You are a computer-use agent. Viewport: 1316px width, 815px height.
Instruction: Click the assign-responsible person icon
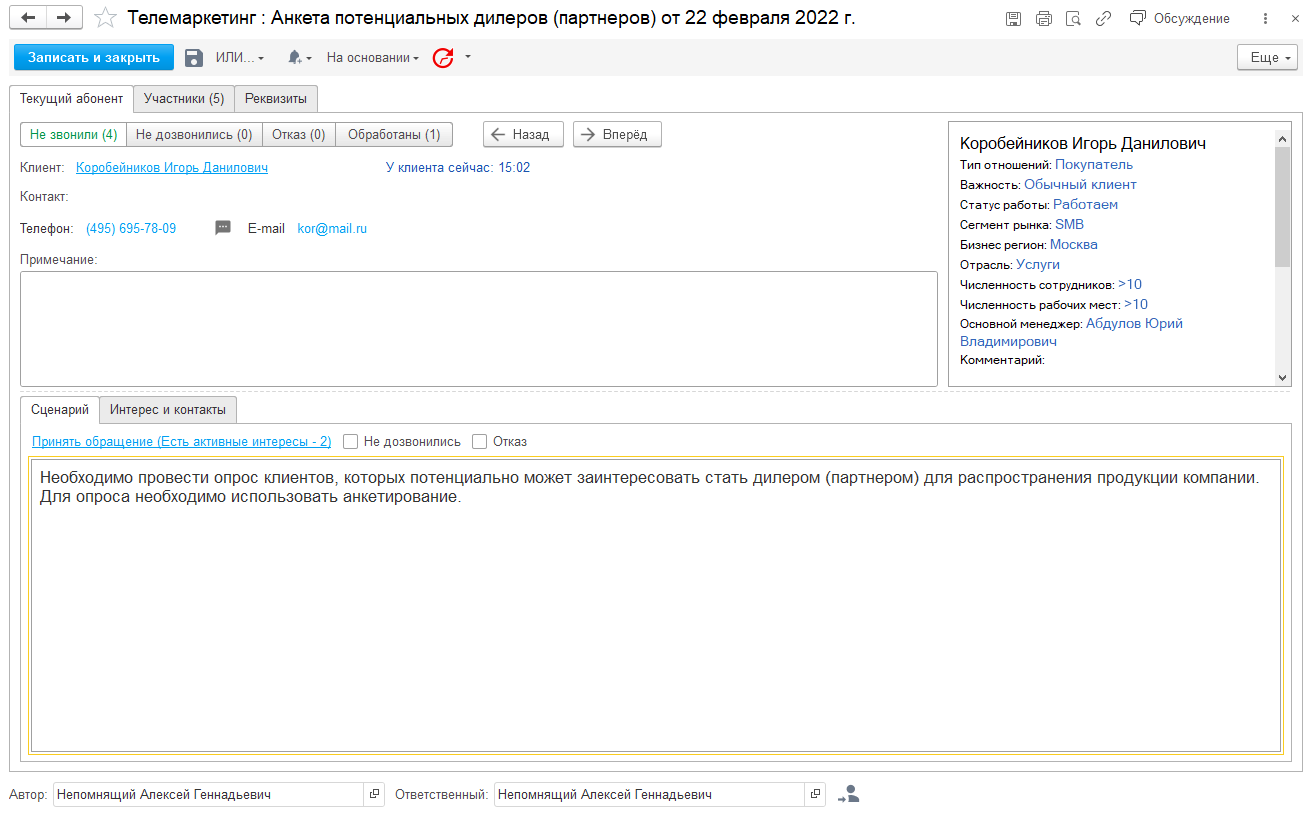pos(849,794)
